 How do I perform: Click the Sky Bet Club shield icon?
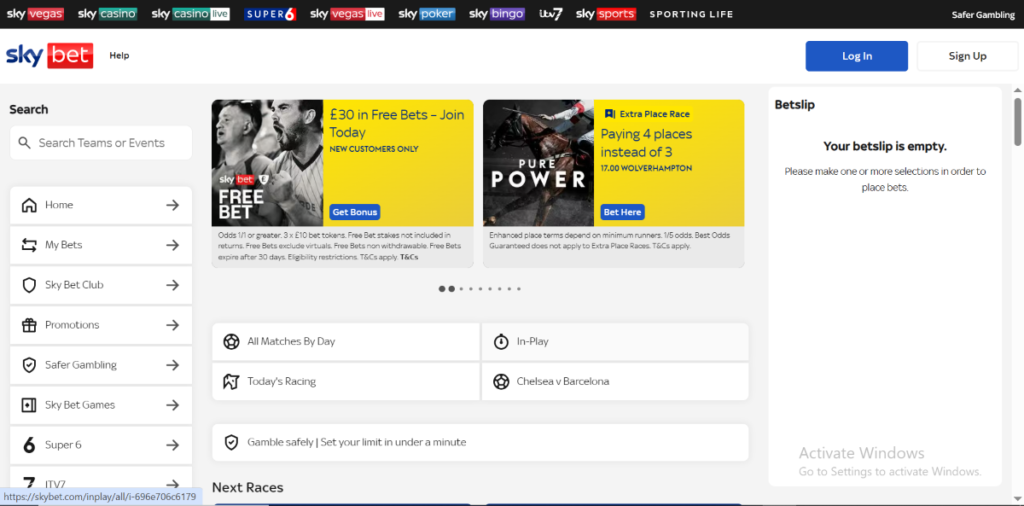pos(29,285)
